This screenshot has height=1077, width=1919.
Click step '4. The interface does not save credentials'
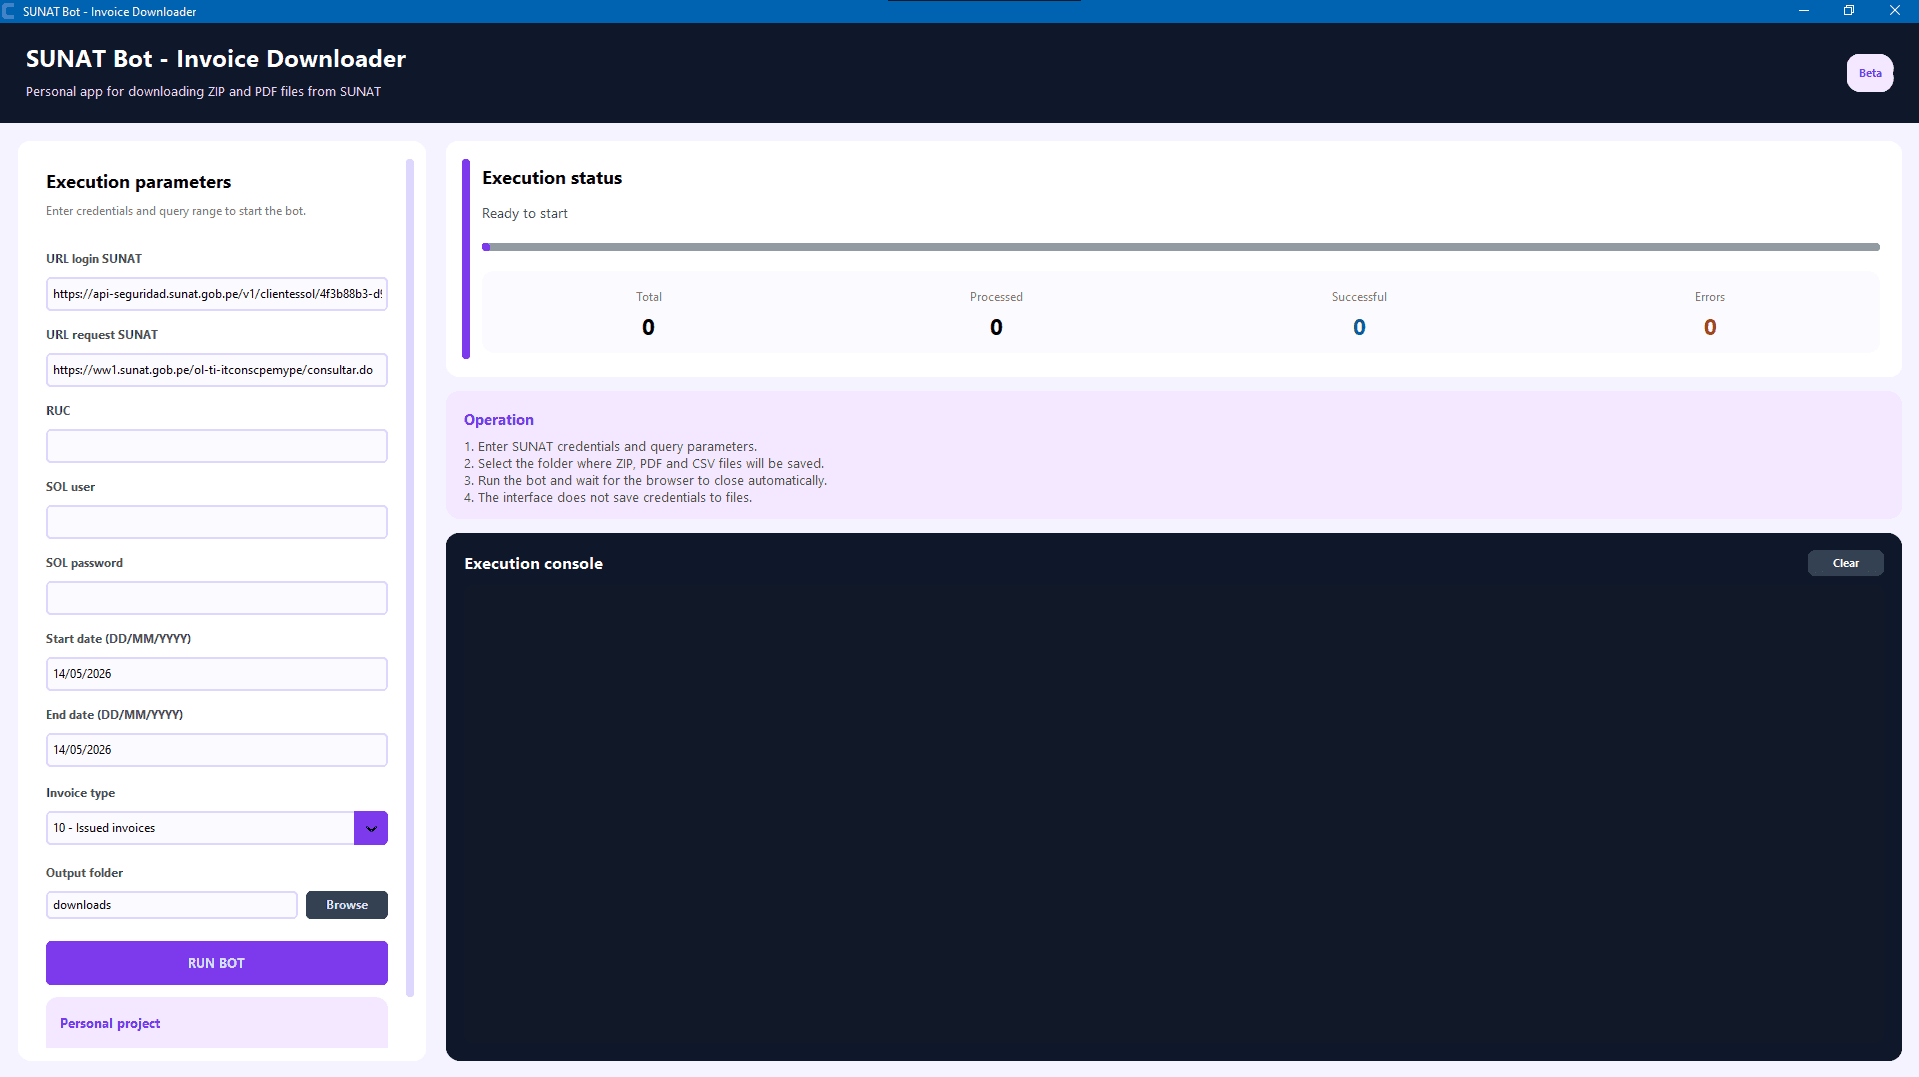tap(608, 498)
